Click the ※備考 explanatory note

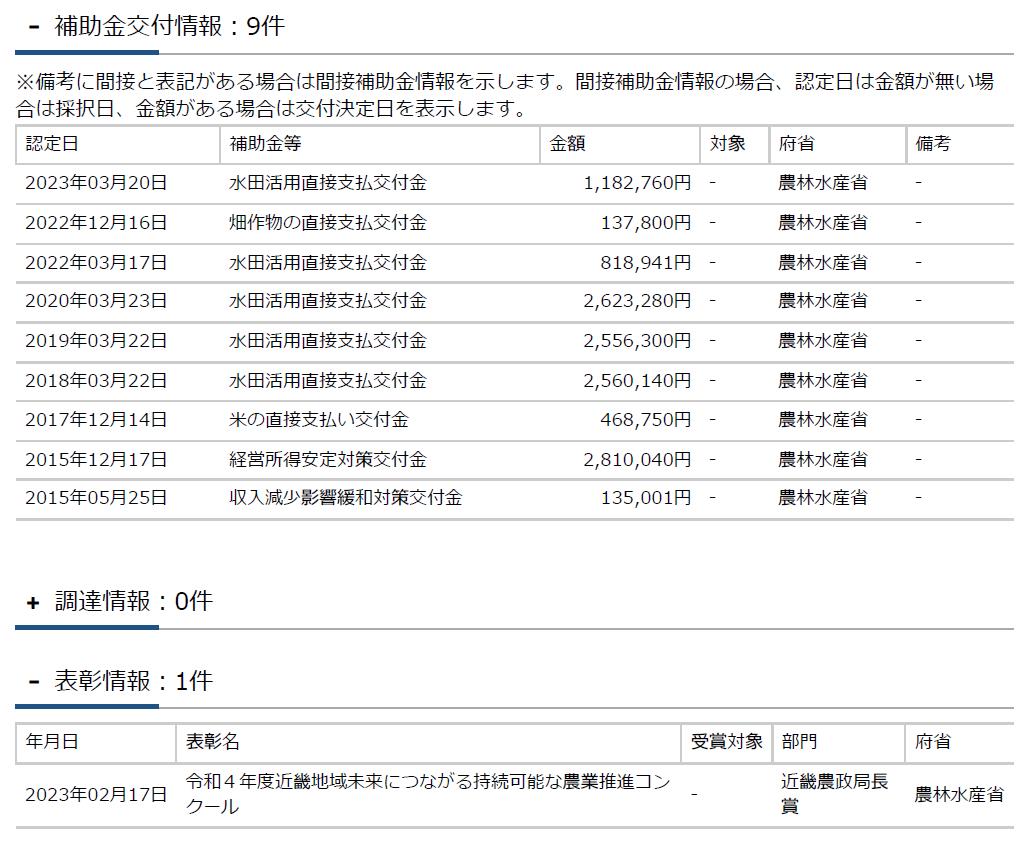tap(505, 95)
